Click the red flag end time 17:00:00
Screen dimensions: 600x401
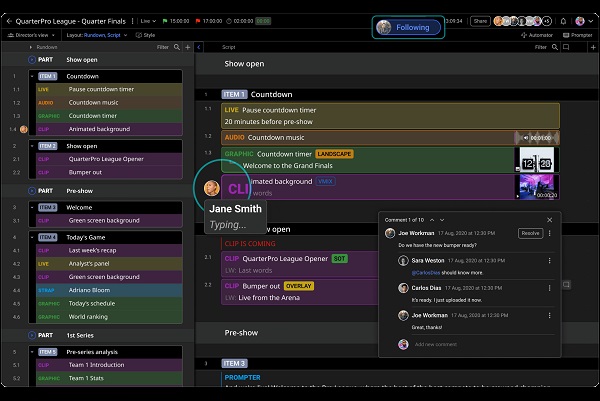(209, 21)
